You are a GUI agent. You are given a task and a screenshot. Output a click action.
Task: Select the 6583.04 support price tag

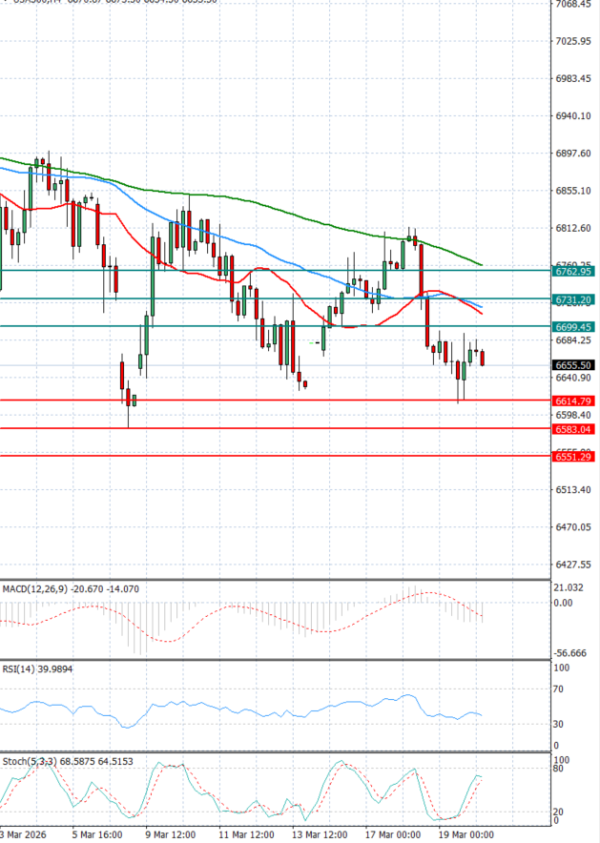[x=573, y=429]
